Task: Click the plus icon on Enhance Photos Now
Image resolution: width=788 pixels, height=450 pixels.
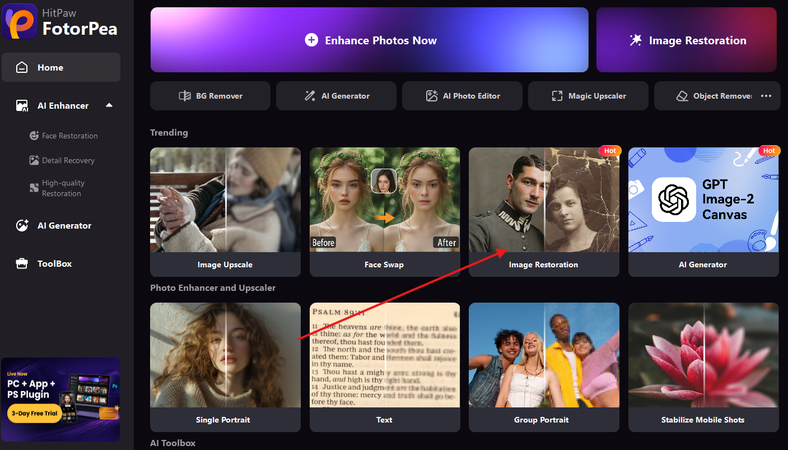Action: [311, 40]
